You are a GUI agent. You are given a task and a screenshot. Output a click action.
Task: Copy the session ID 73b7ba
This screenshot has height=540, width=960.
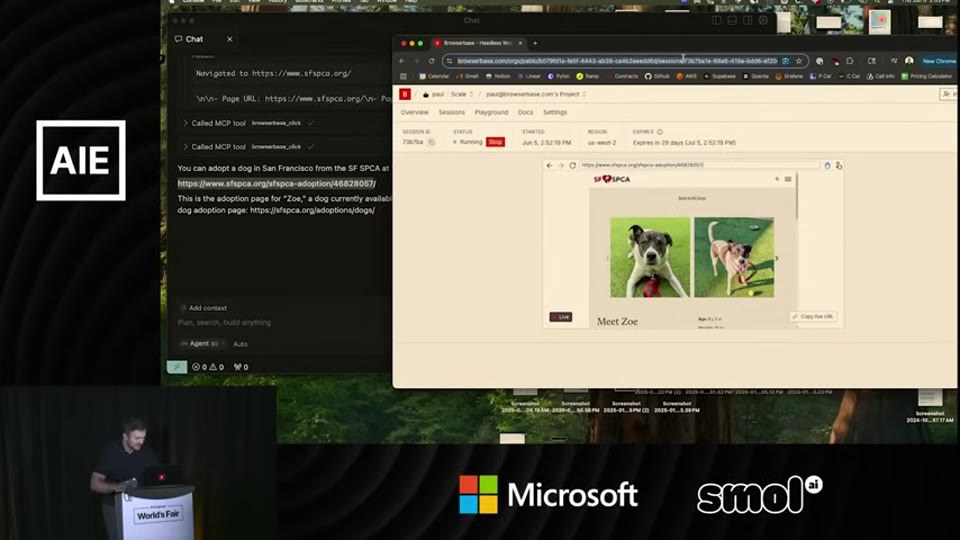(x=431, y=142)
